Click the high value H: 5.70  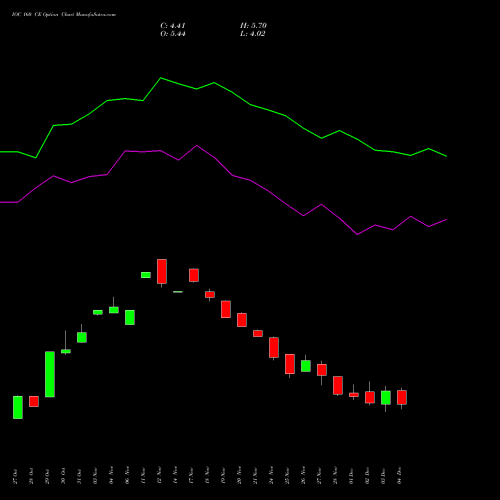coord(253,26)
